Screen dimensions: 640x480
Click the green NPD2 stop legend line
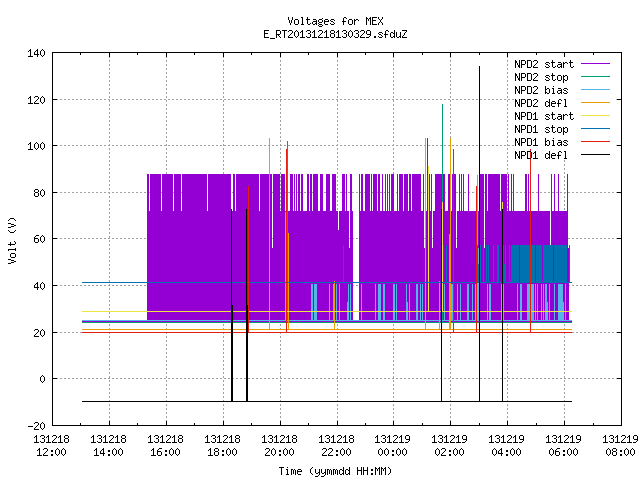point(595,76)
